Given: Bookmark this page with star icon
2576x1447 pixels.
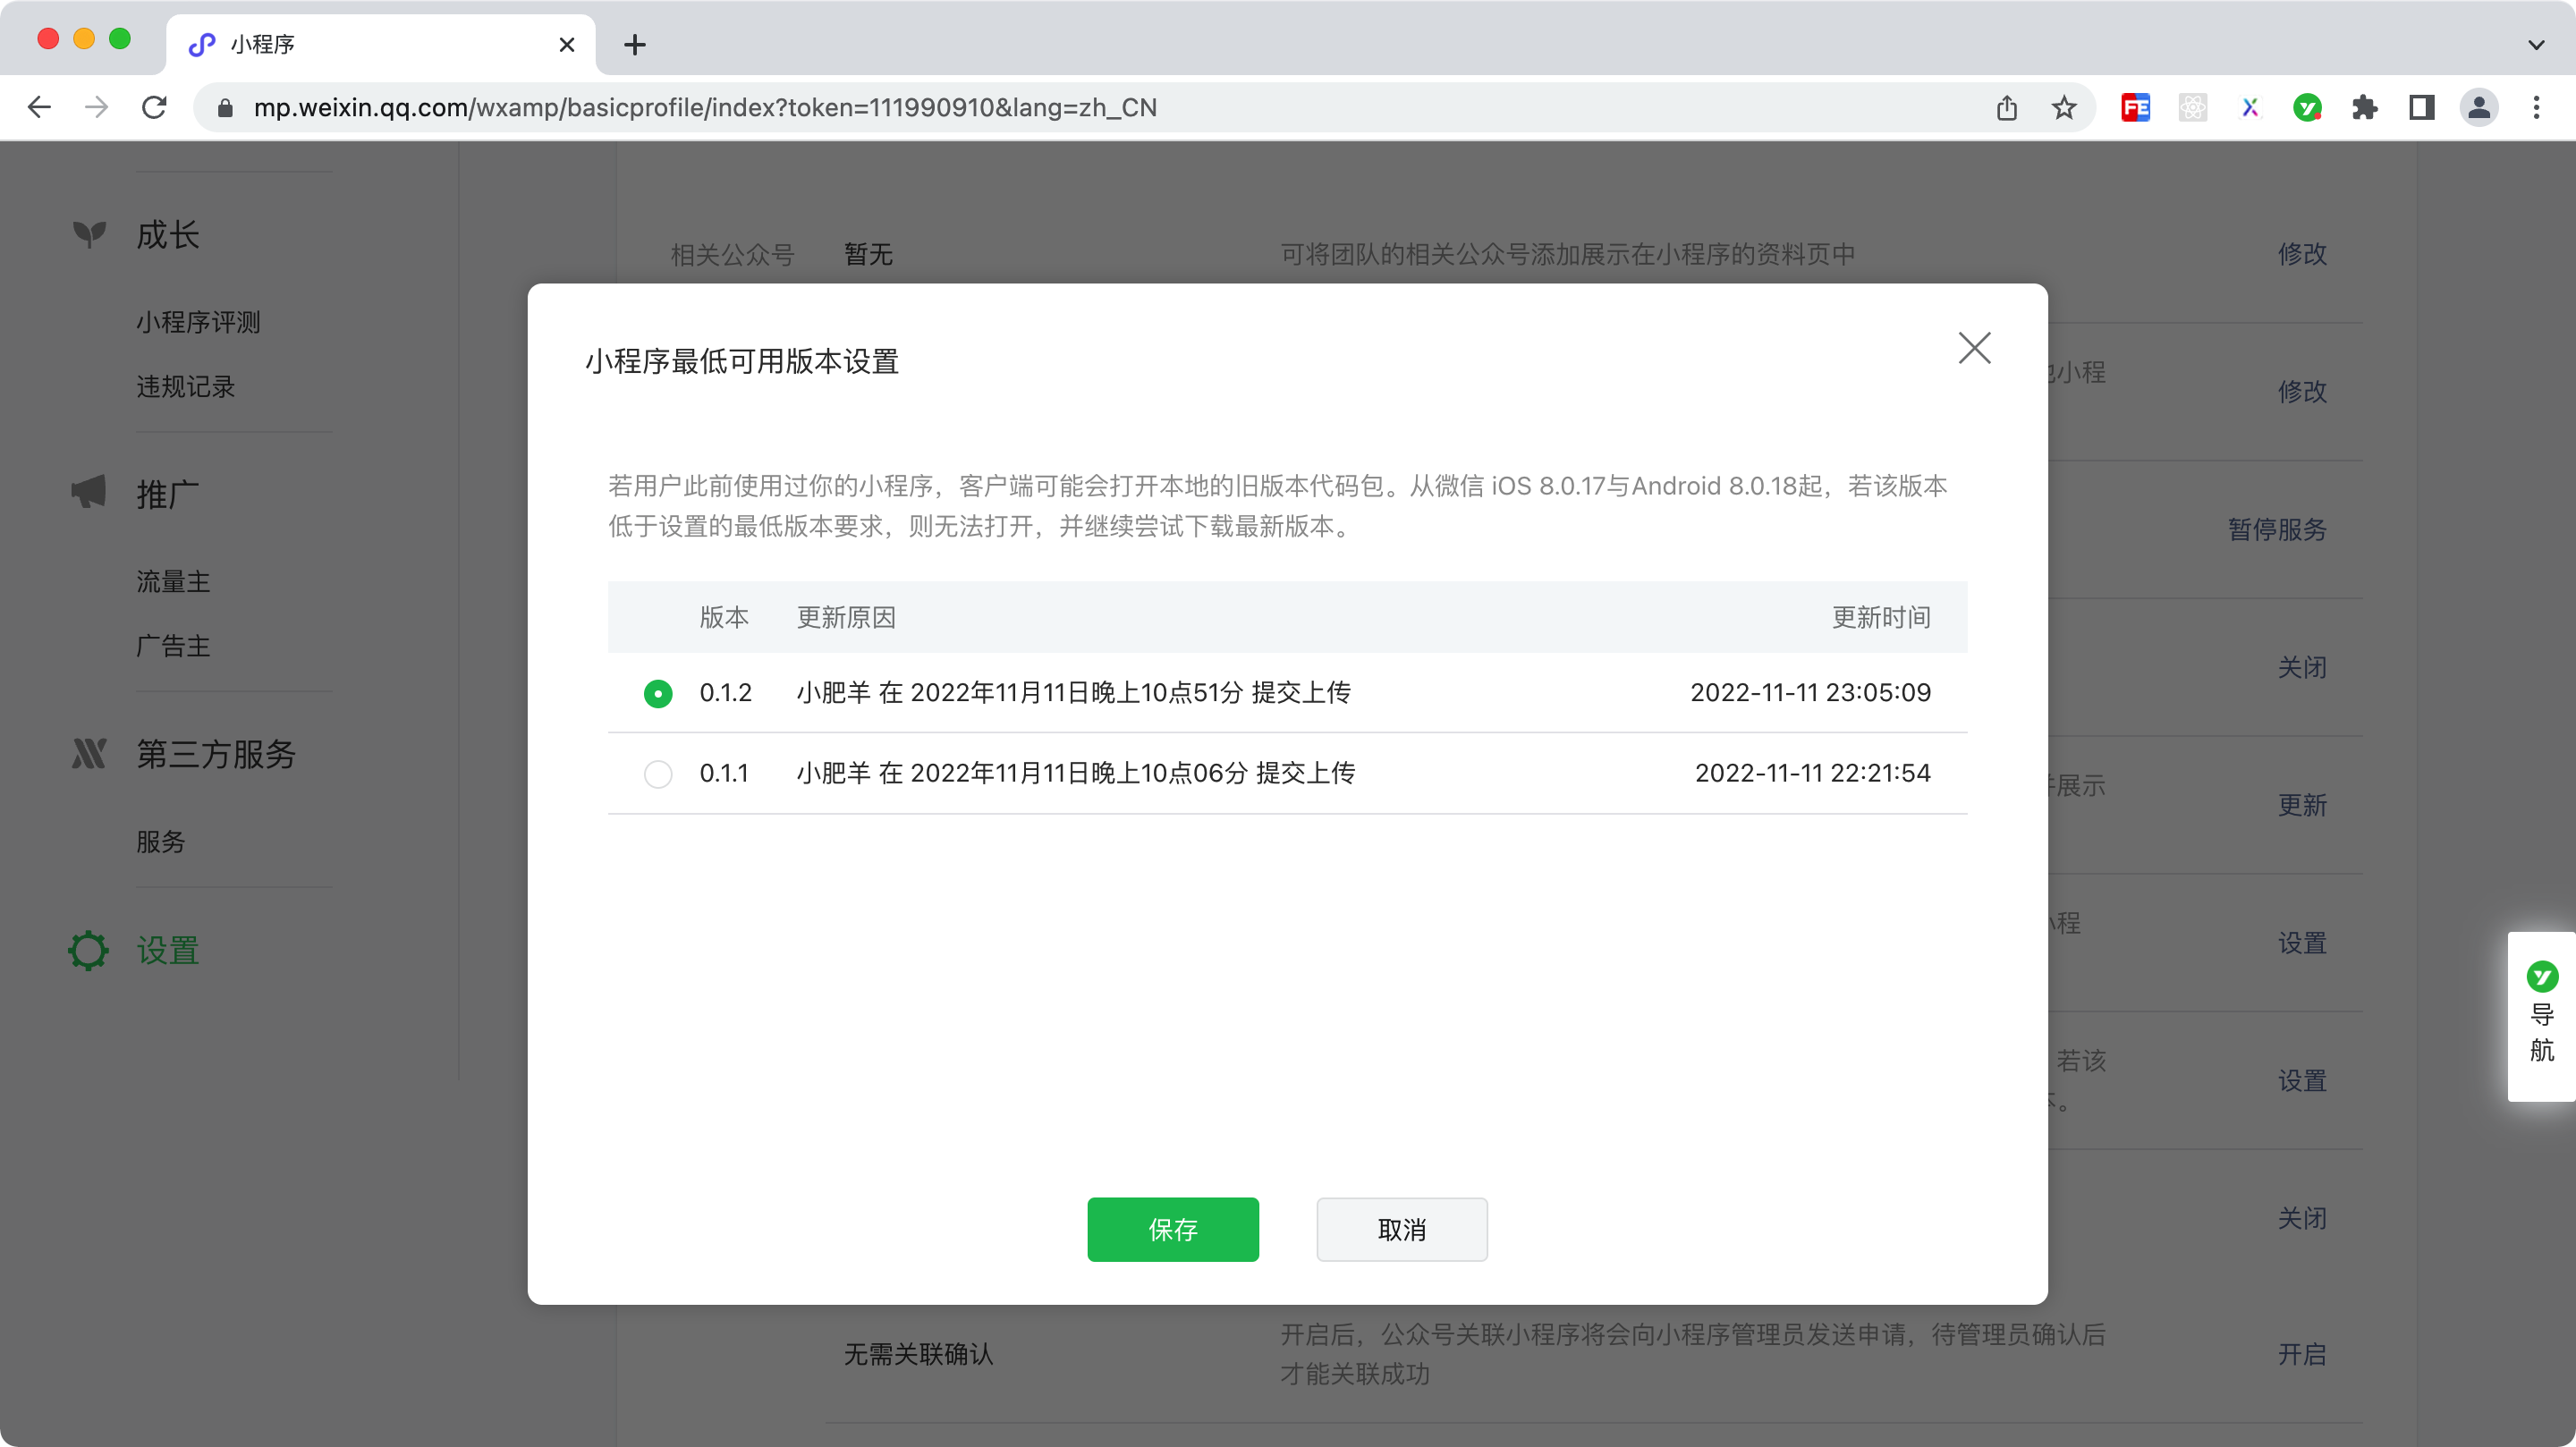Looking at the screenshot, I should click(x=2064, y=107).
